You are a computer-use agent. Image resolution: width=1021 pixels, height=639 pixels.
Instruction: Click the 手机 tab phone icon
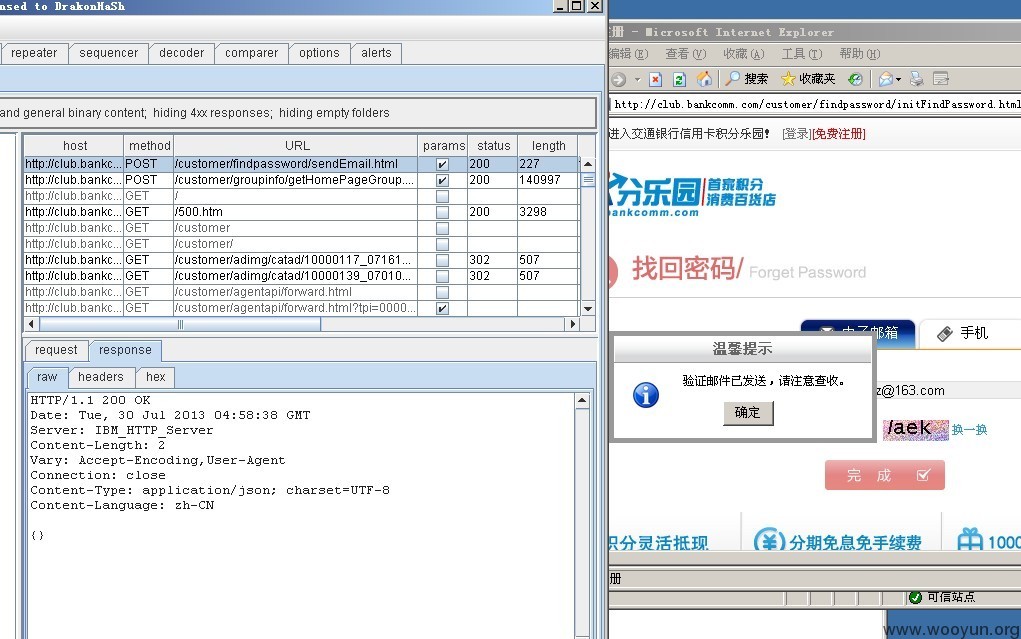point(945,334)
